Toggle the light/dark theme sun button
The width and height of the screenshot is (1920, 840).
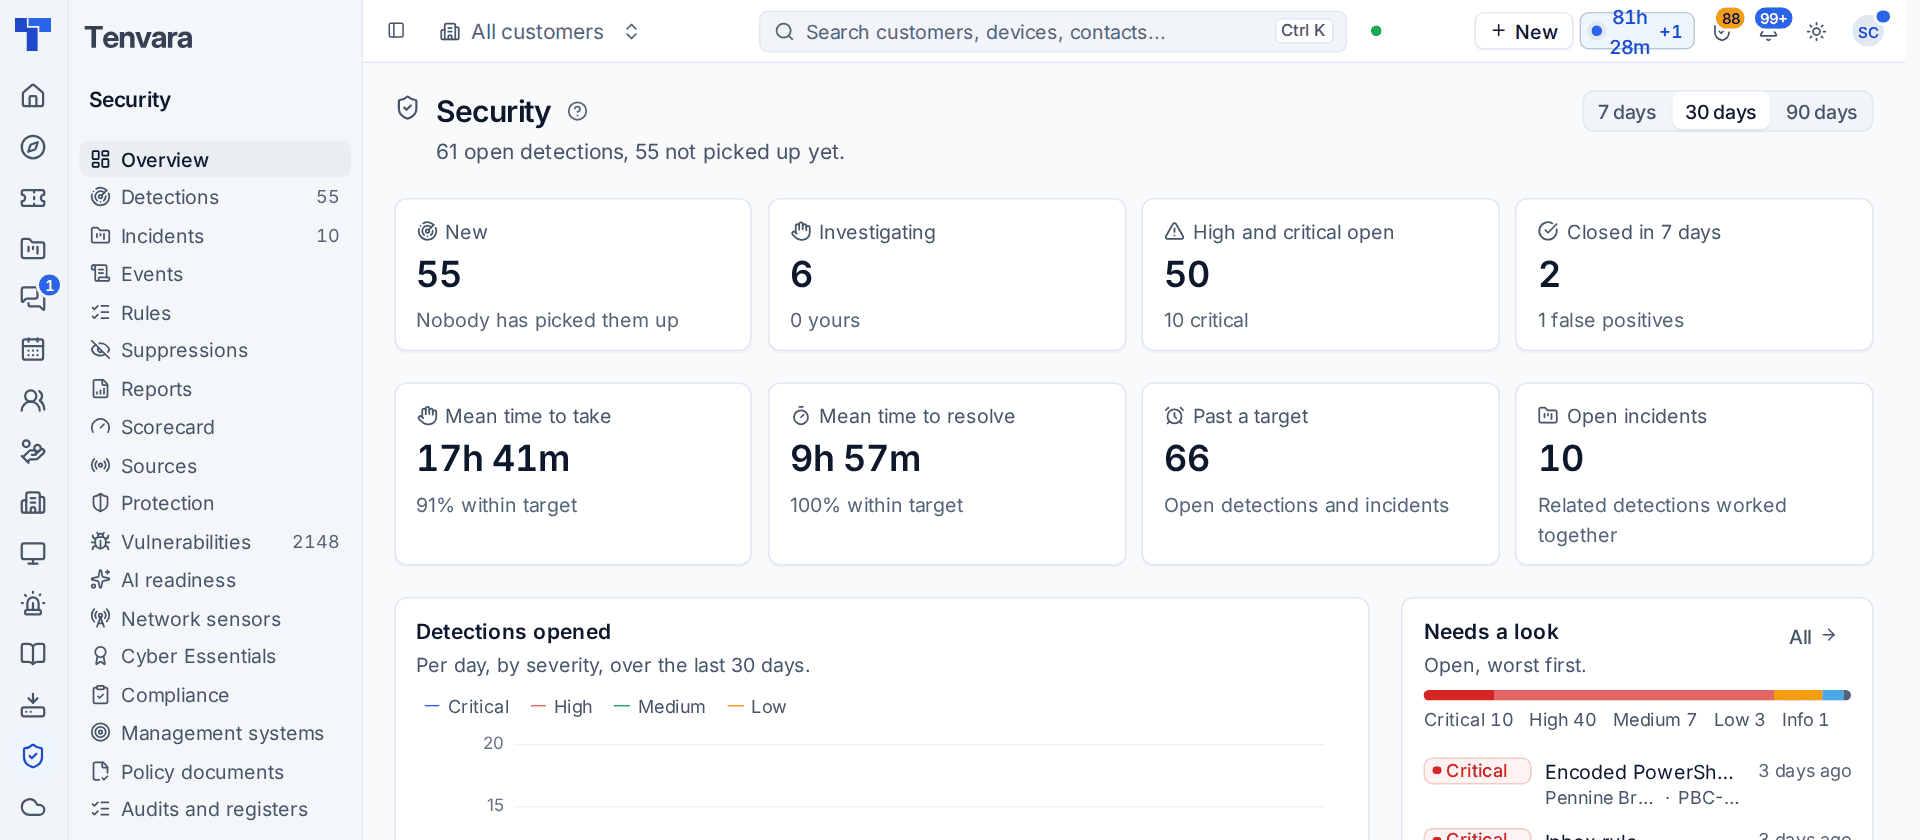click(1817, 32)
